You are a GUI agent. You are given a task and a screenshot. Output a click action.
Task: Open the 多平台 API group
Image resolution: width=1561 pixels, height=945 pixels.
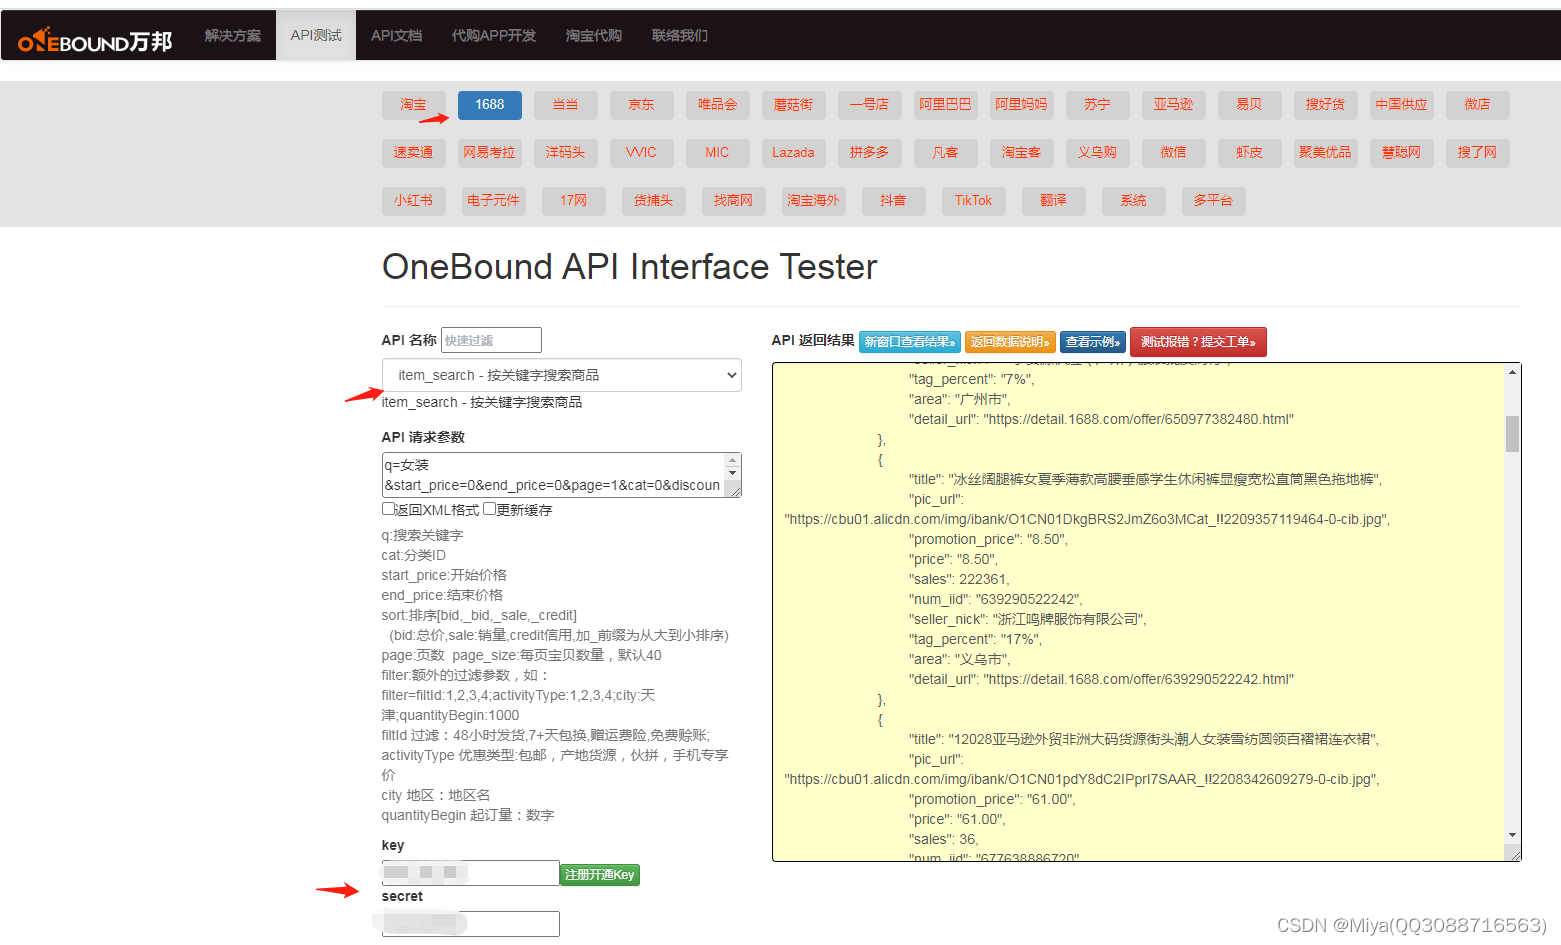pos(1214,201)
